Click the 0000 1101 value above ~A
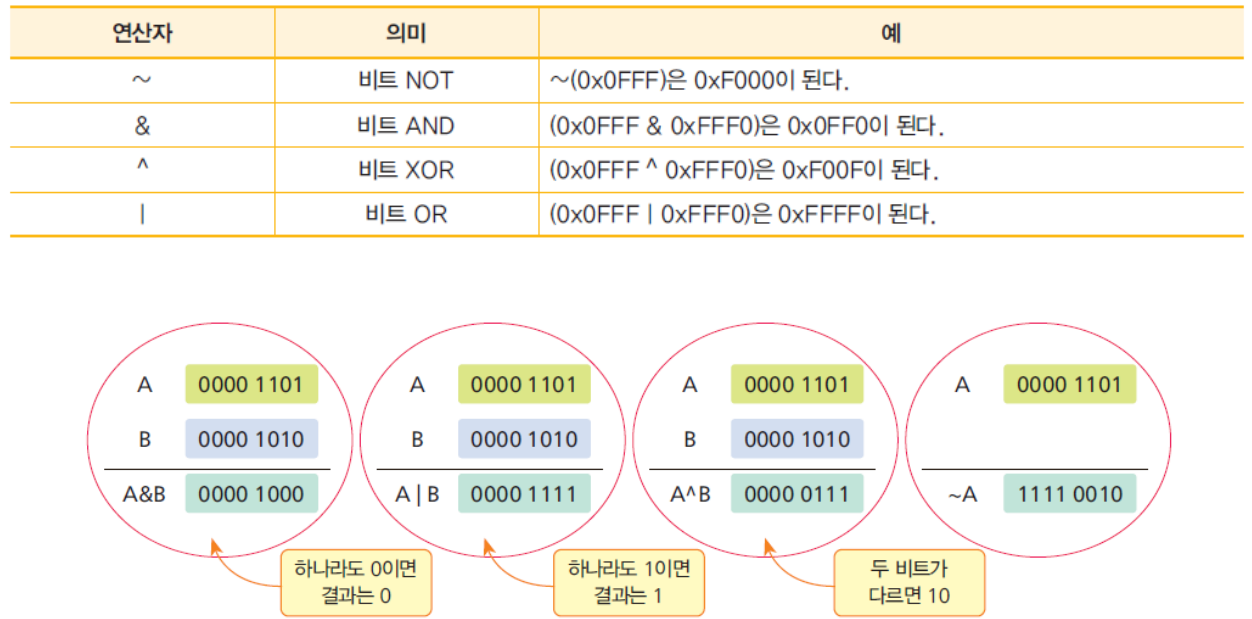 click(x=1070, y=384)
